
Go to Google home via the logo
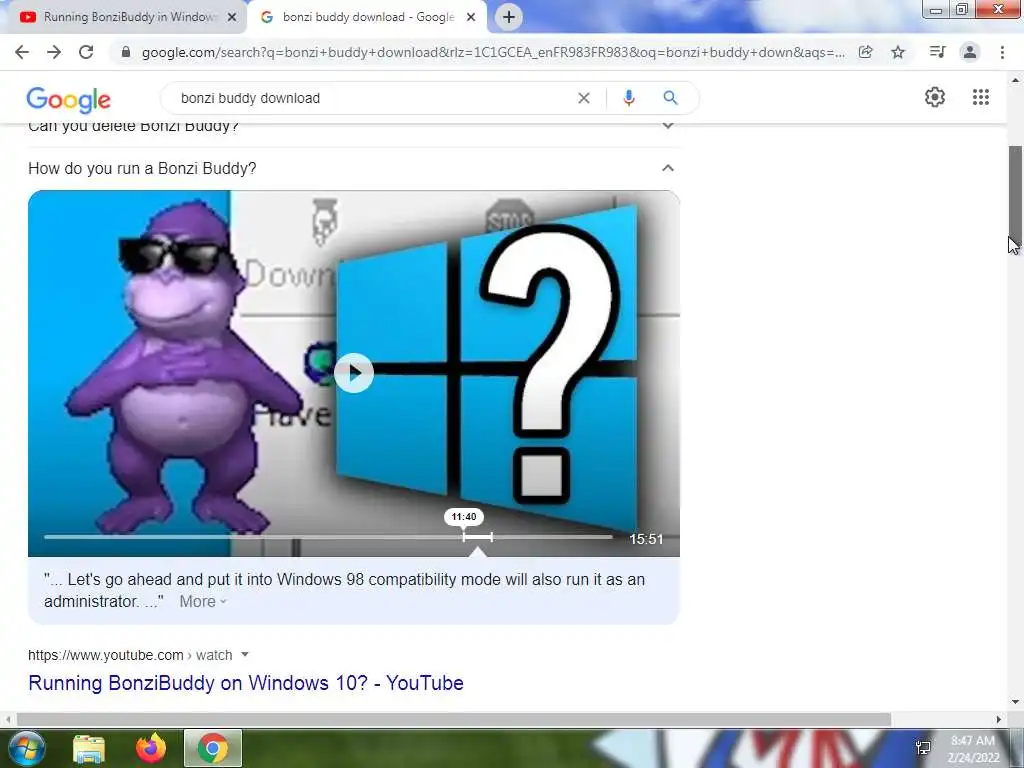pos(69,99)
